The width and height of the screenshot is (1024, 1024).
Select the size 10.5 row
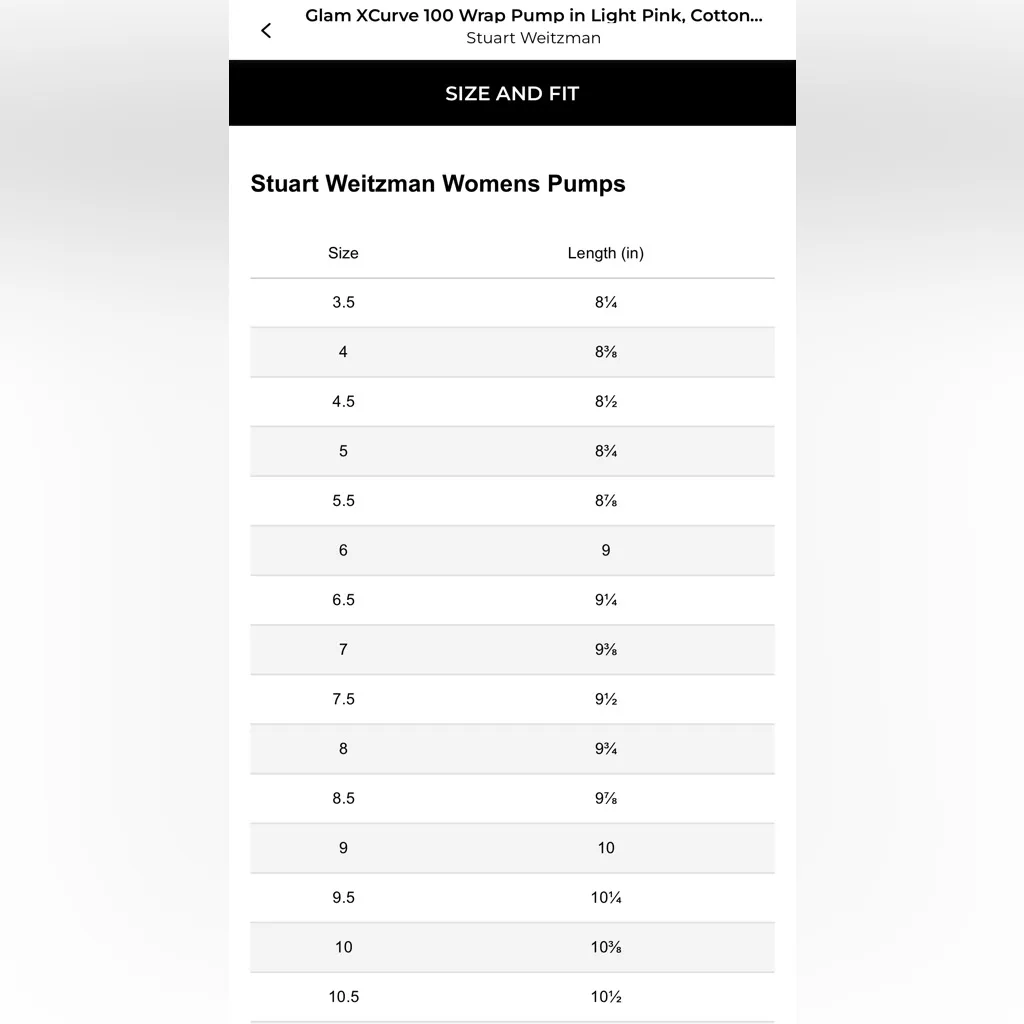[x=512, y=997]
